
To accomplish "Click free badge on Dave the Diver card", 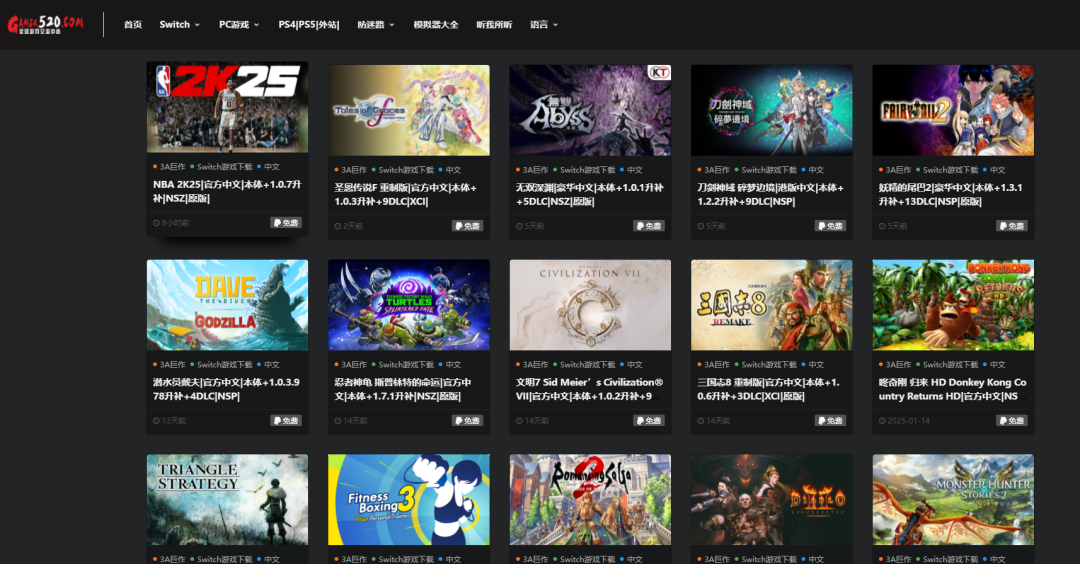I will [286, 420].
